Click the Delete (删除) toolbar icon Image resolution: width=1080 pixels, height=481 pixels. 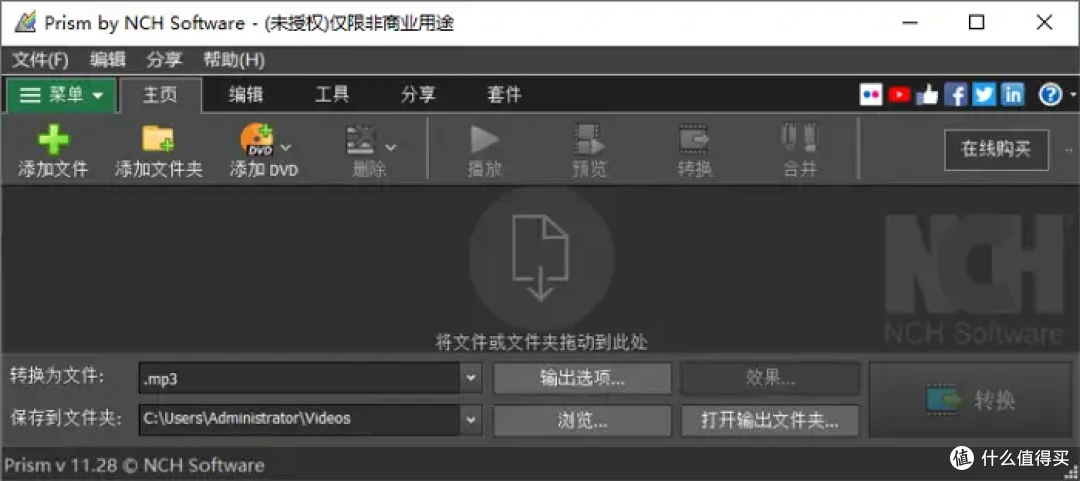[361, 139]
